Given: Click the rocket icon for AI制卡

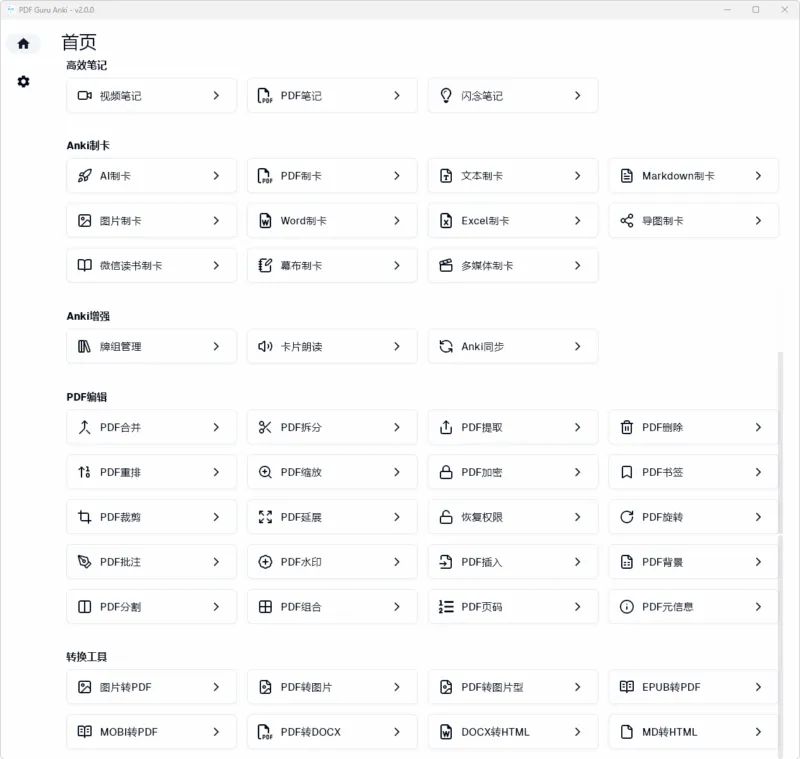Looking at the screenshot, I should click(85, 176).
